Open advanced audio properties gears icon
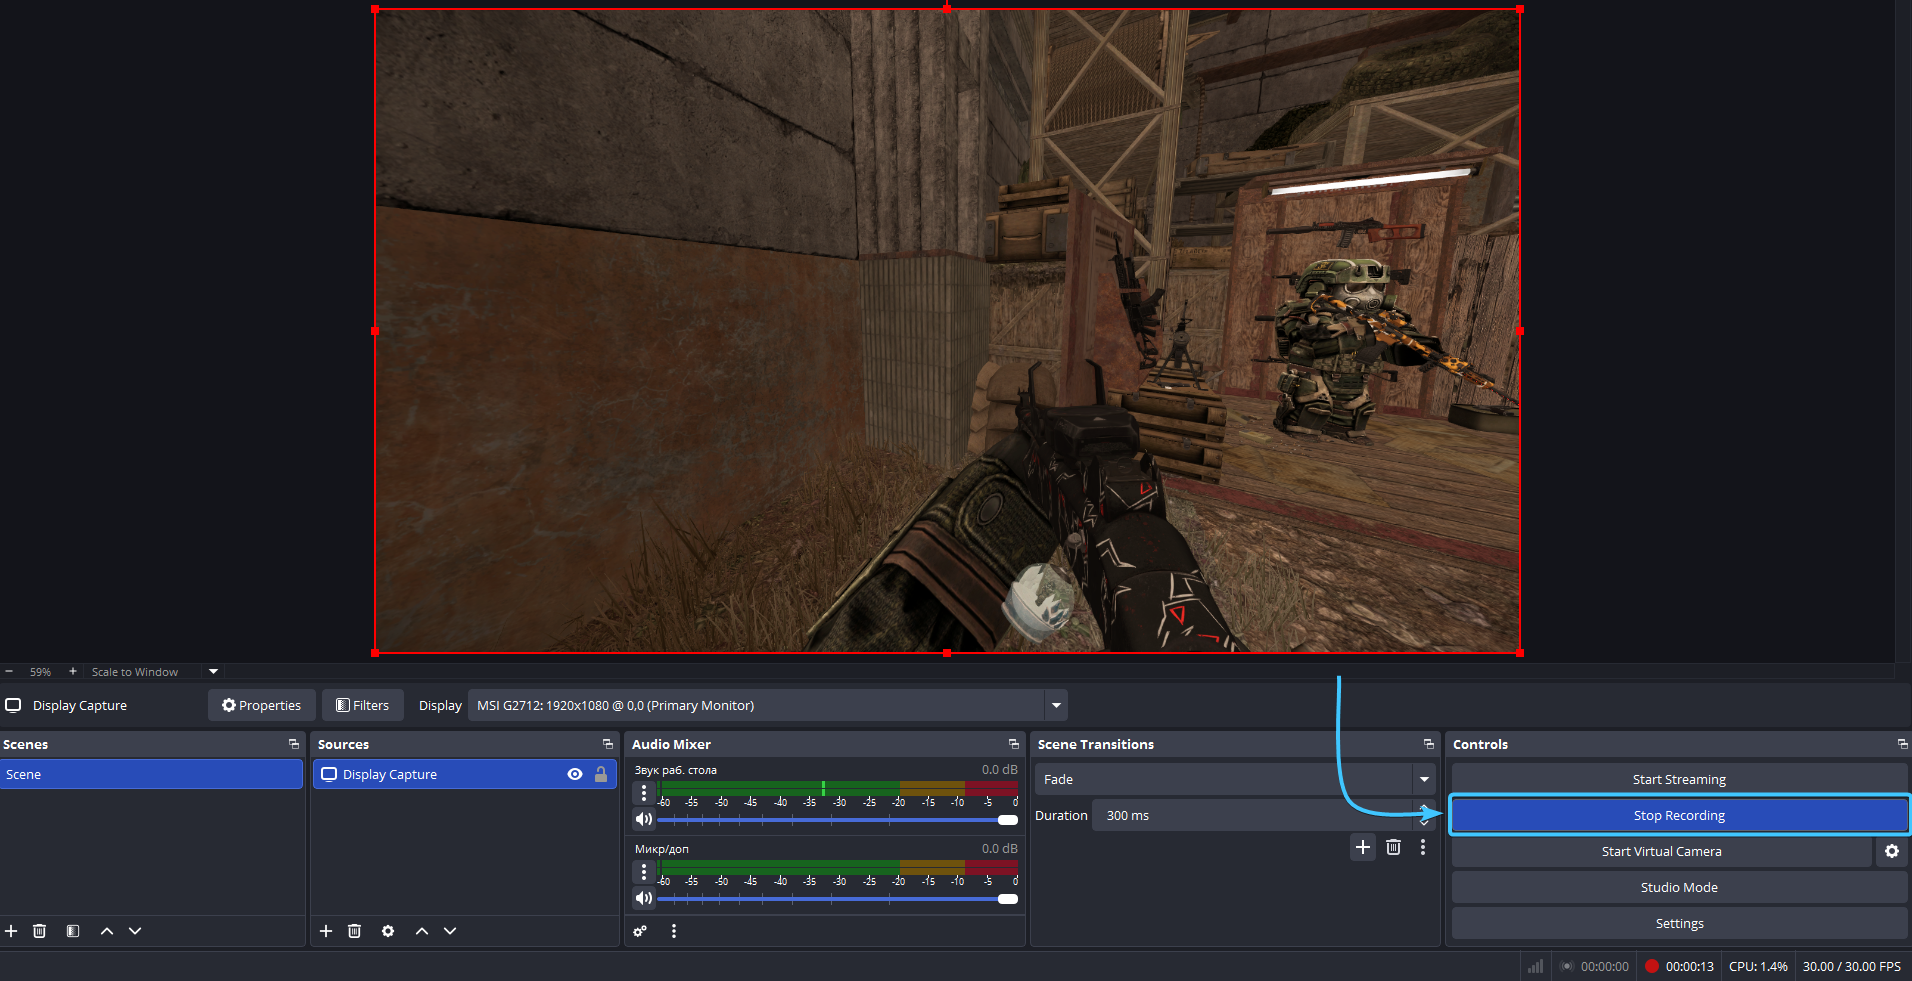 640,931
